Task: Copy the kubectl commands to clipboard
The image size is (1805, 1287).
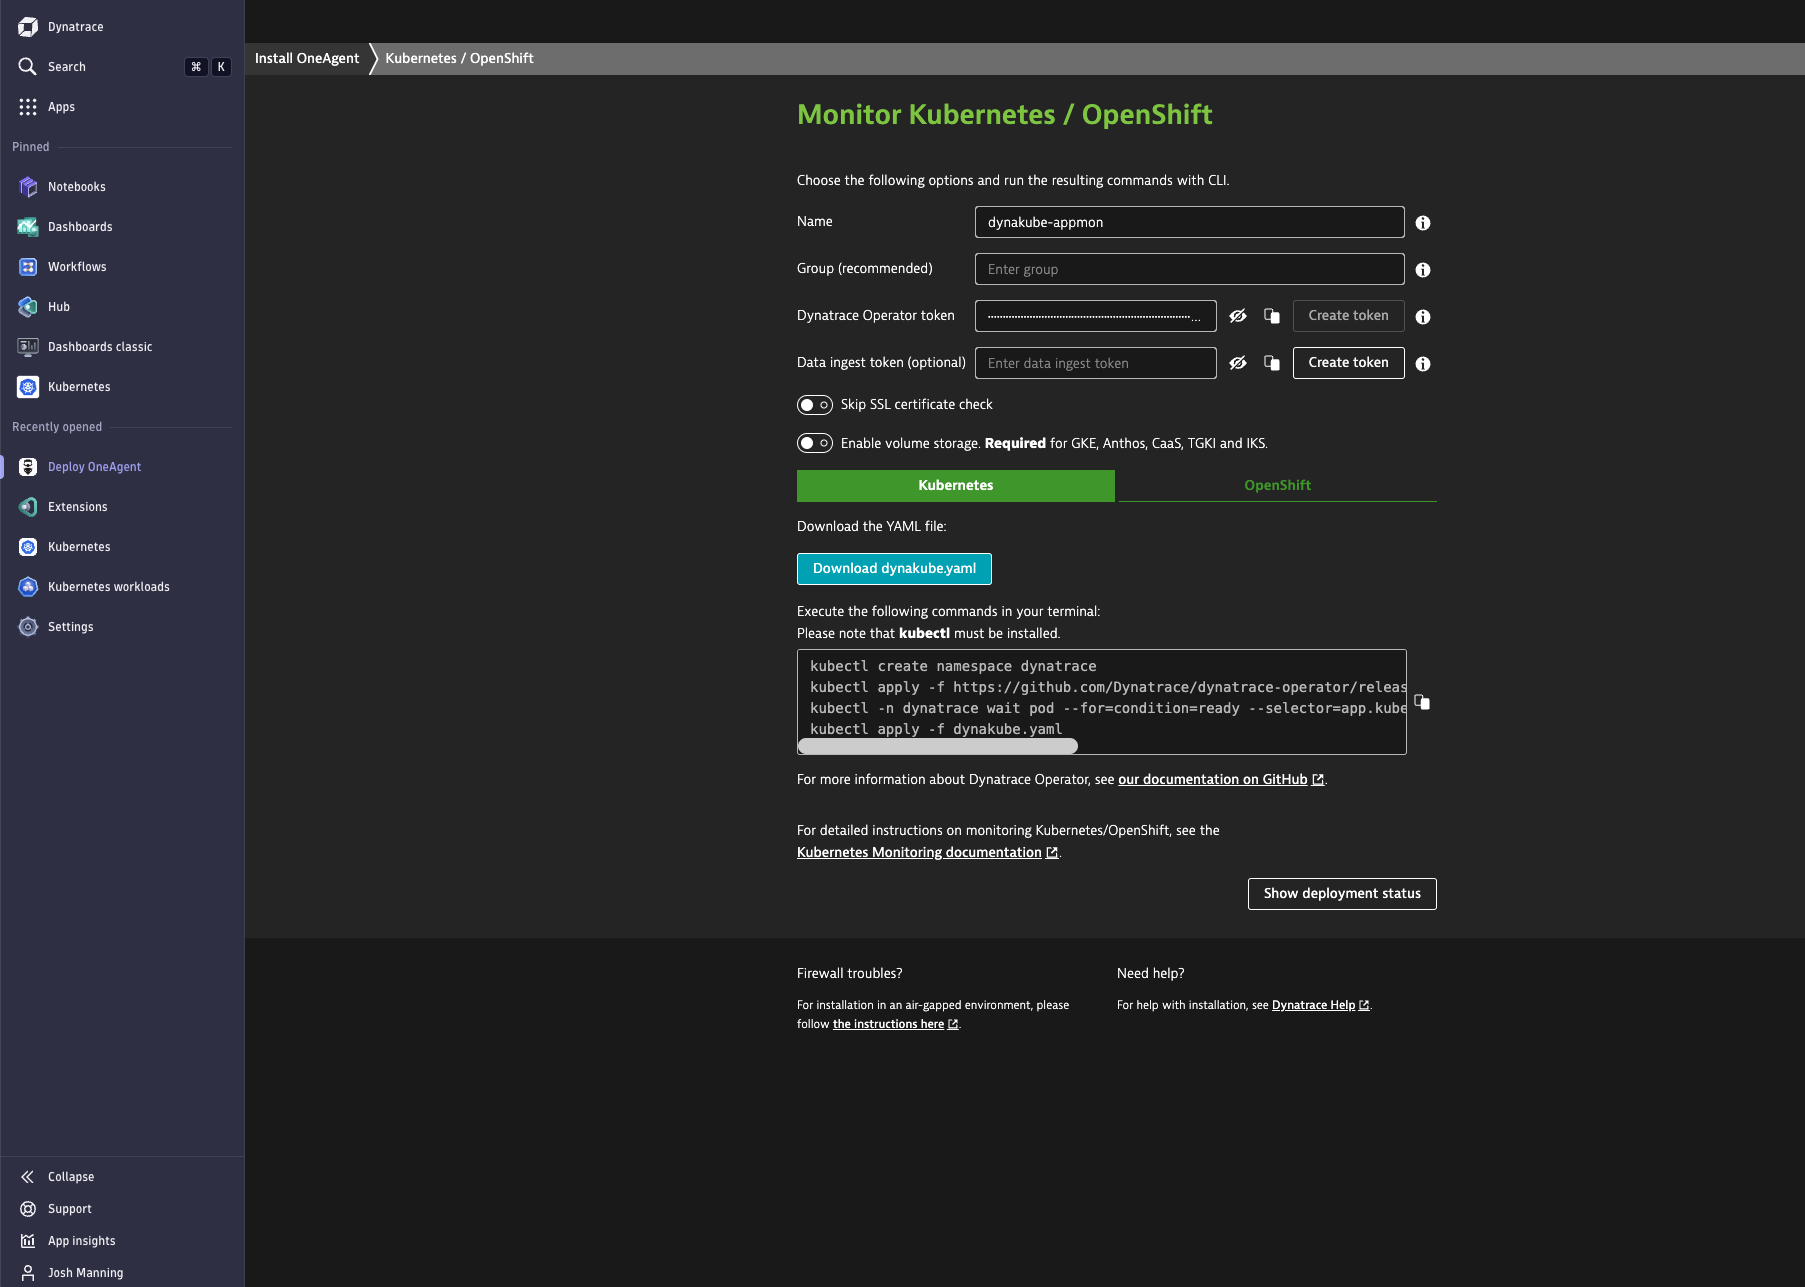Action: [x=1422, y=702]
